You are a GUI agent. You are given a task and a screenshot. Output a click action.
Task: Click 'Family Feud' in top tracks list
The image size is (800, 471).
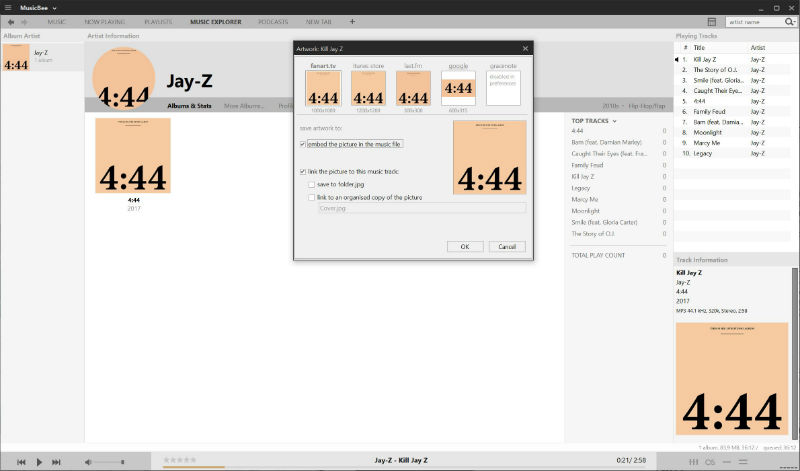click(587, 165)
